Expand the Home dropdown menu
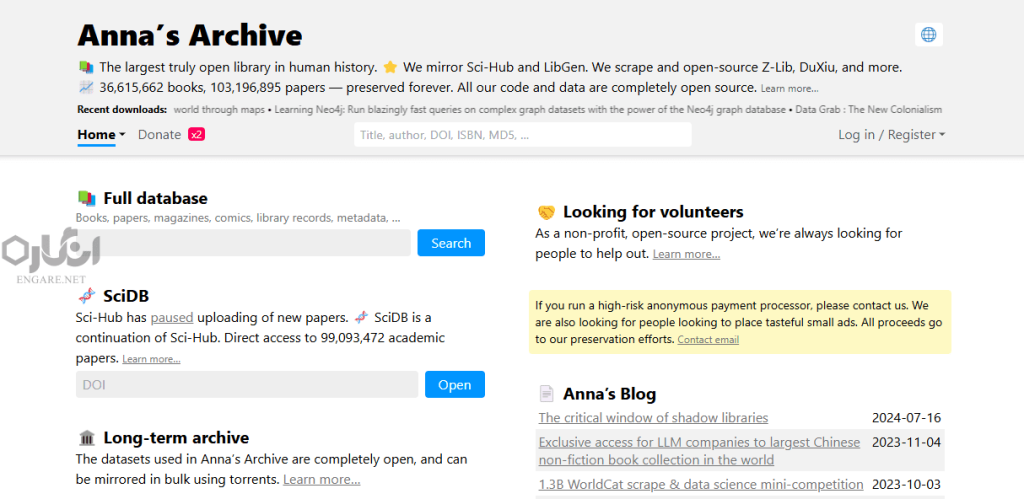Viewport: 1024px width, 499px height. tap(101, 135)
